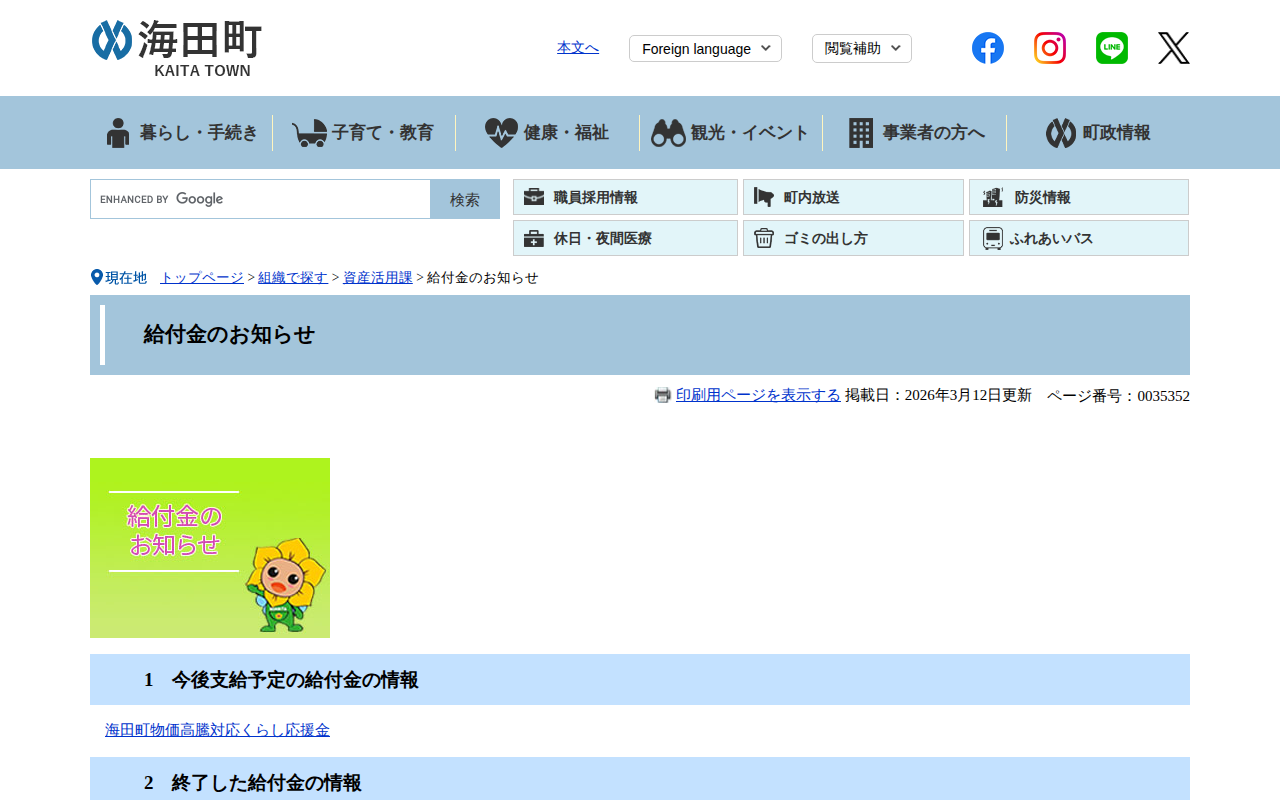Open the LINE app icon
The width and height of the screenshot is (1280, 800).
pyautogui.click(x=1111, y=47)
